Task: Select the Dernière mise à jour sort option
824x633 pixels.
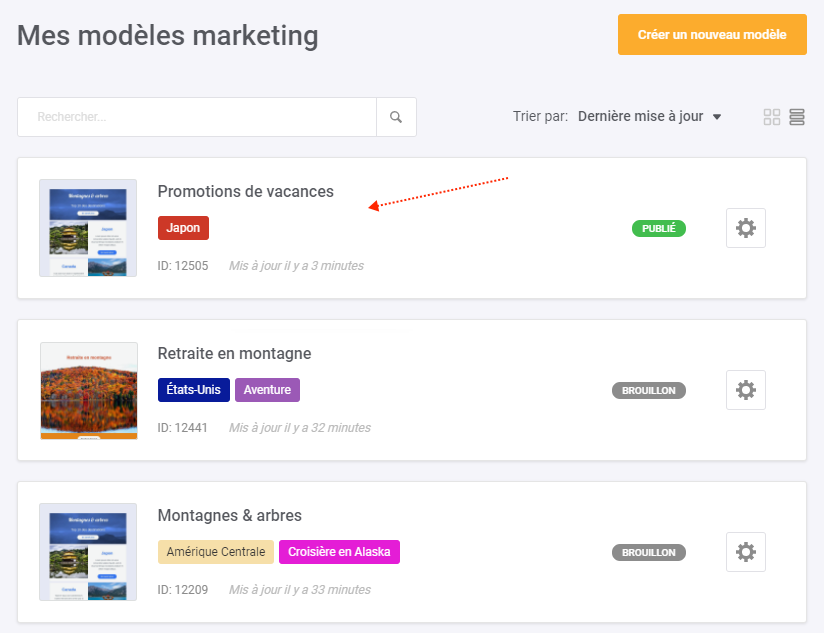Action: click(641, 116)
